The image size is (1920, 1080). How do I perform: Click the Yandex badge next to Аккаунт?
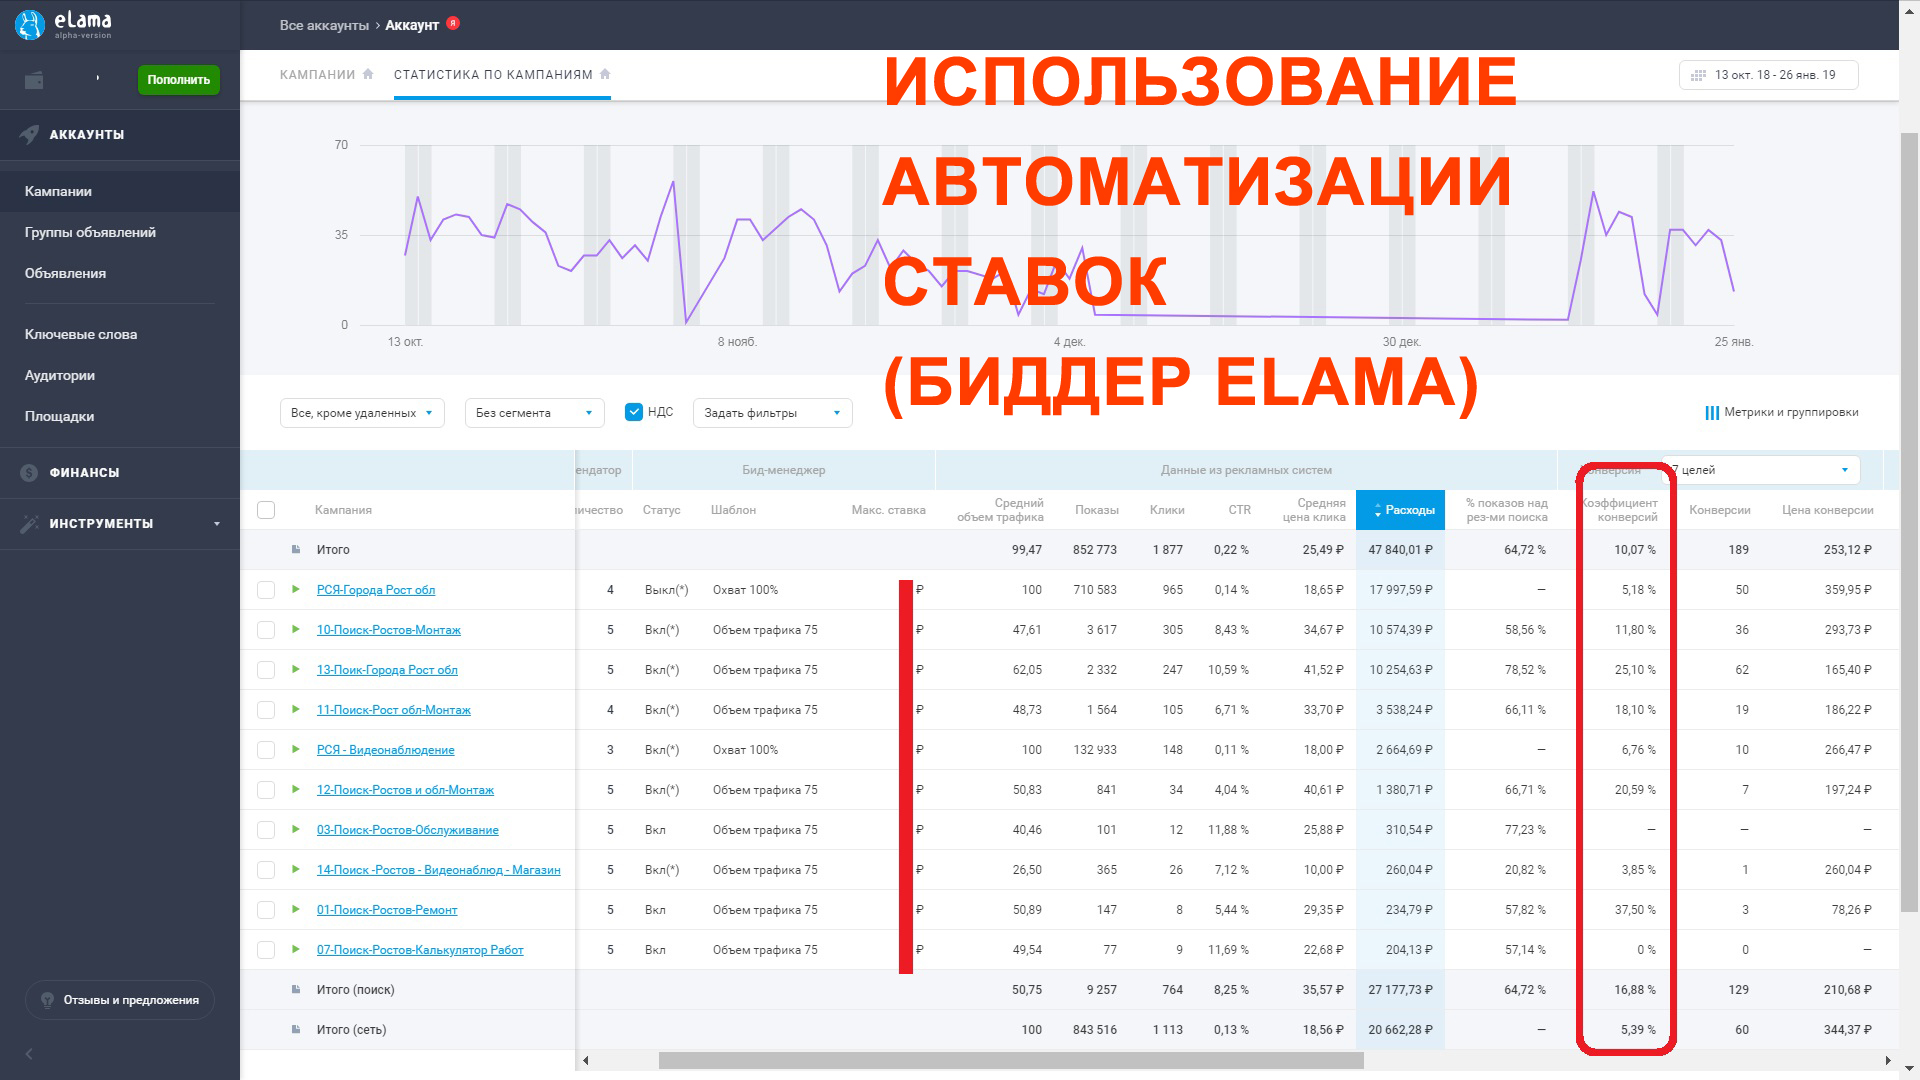pyautogui.click(x=453, y=23)
